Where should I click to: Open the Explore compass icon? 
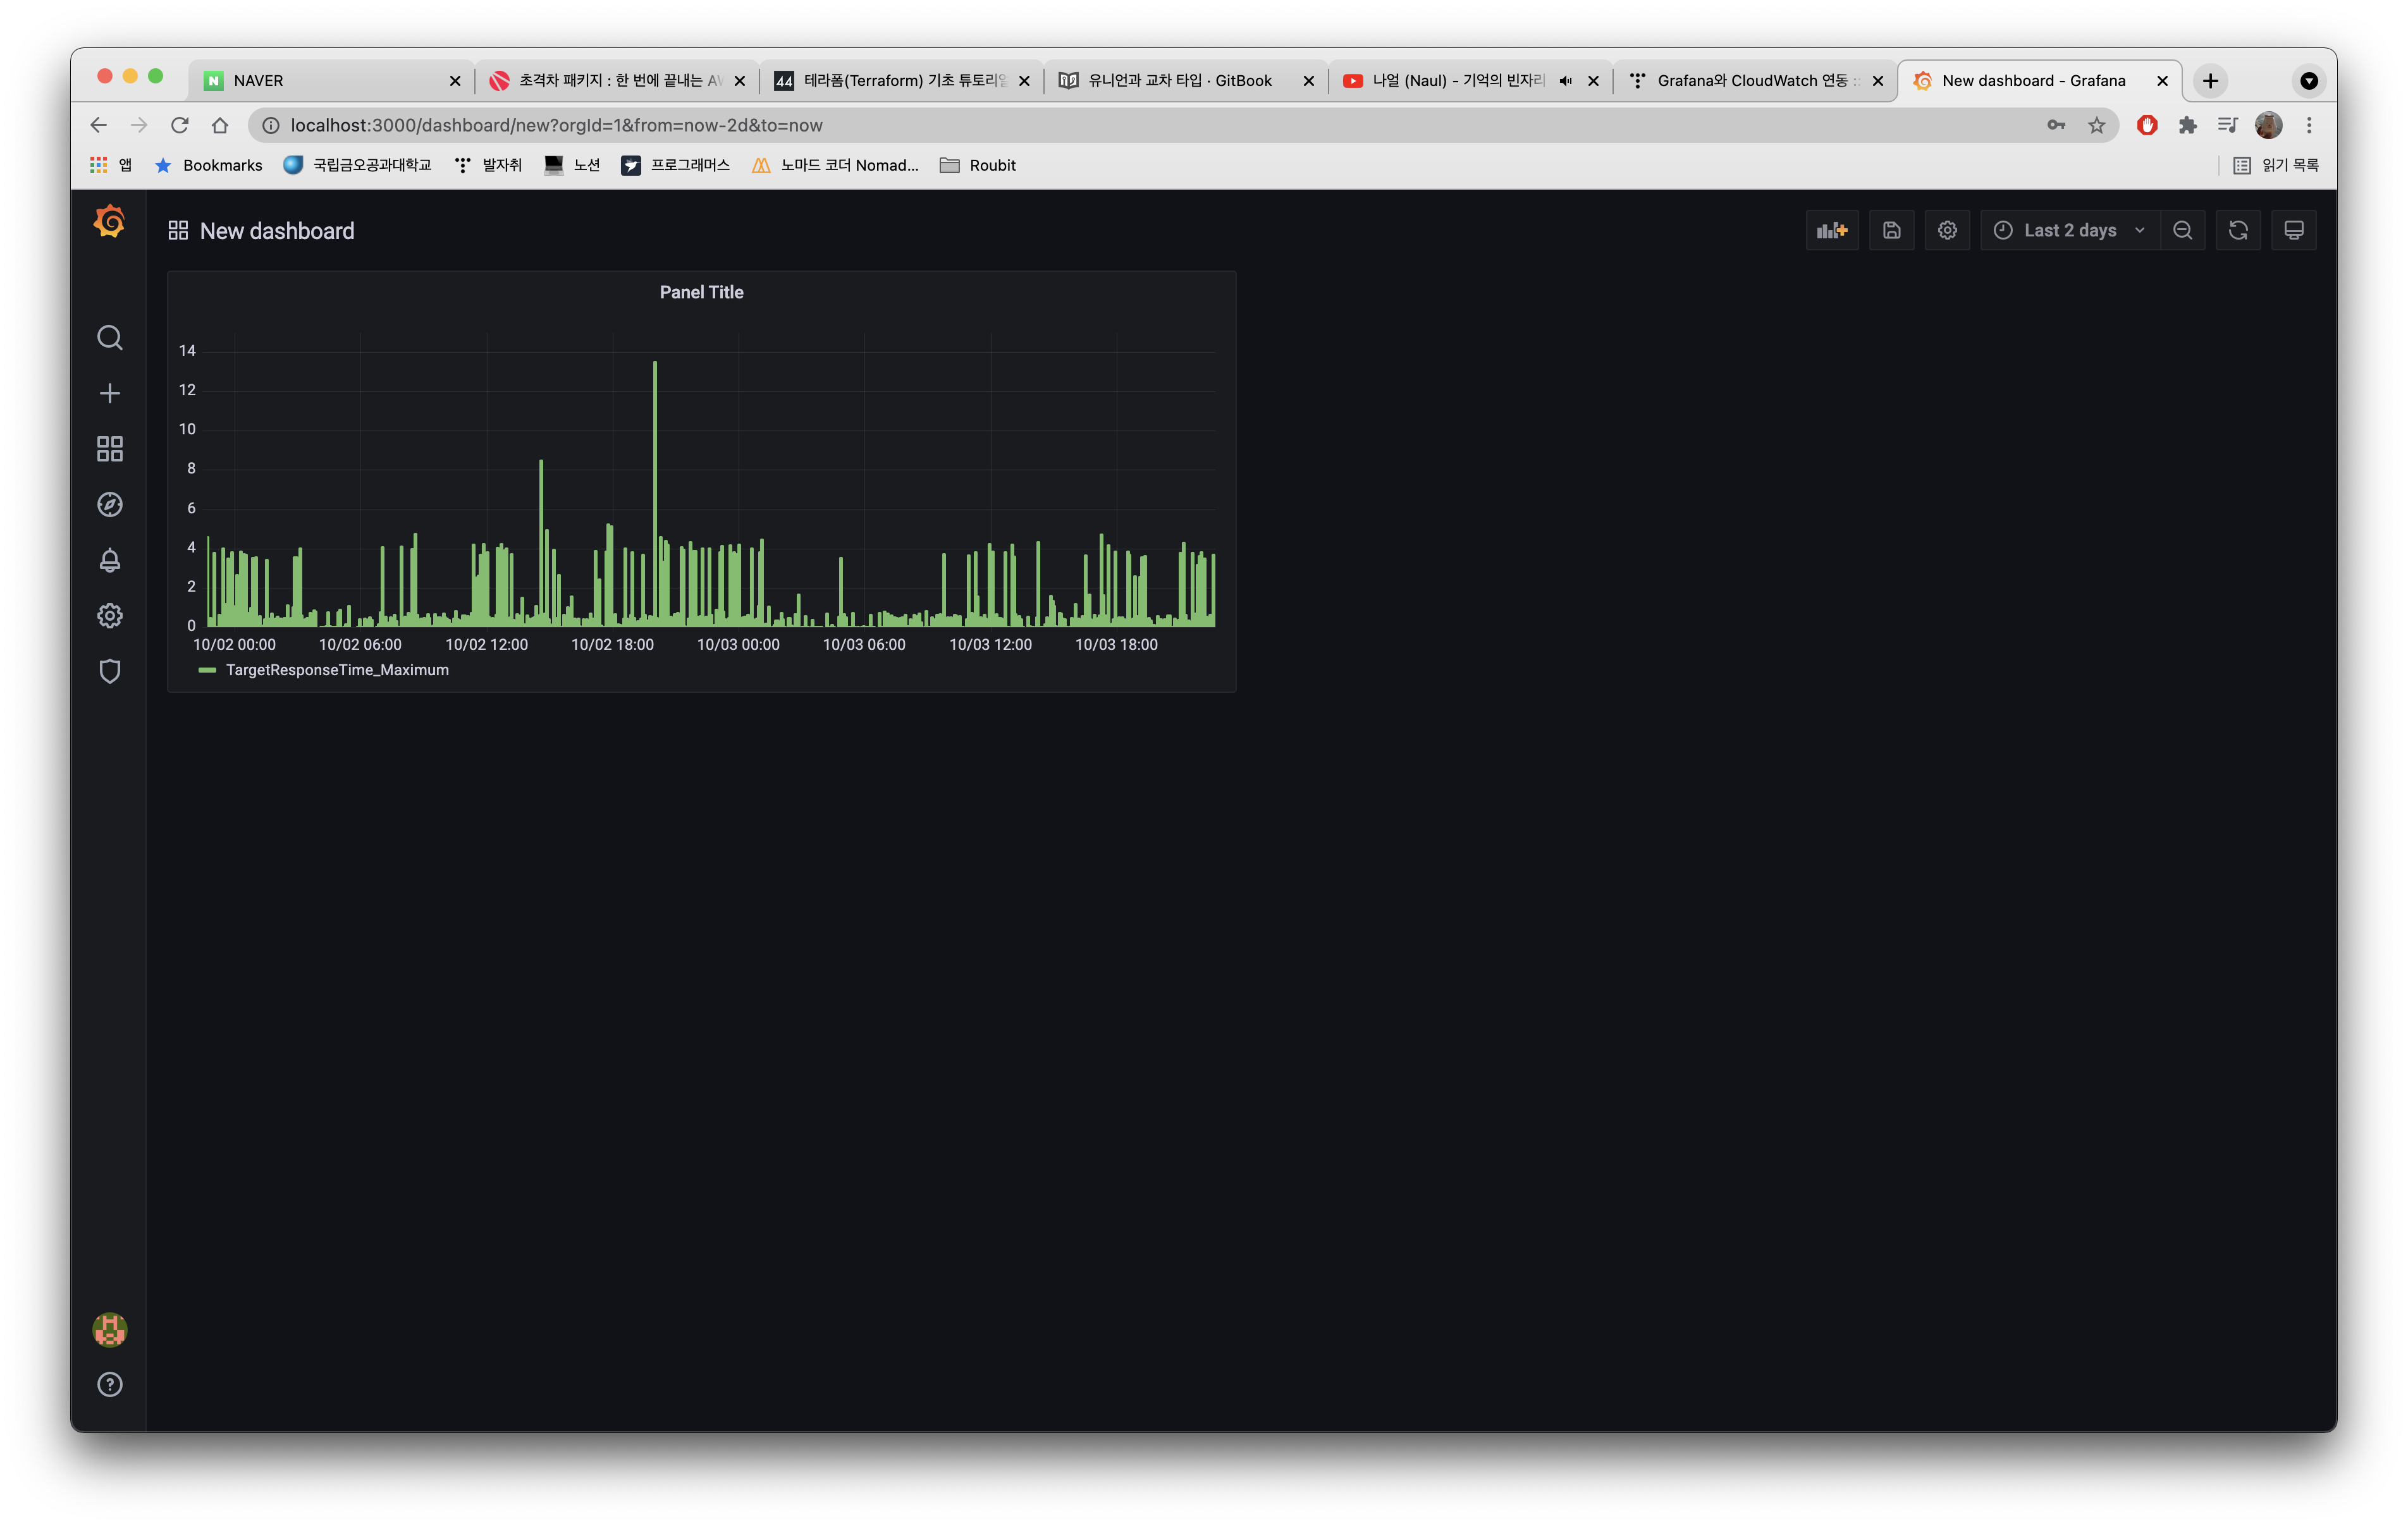coord(110,505)
